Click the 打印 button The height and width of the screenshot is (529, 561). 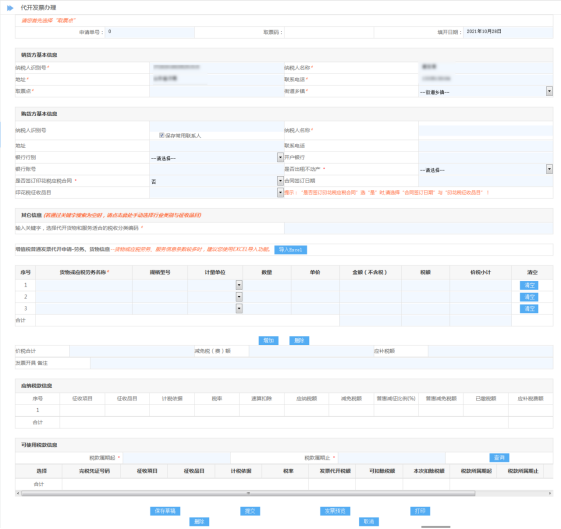click(x=420, y=511)
